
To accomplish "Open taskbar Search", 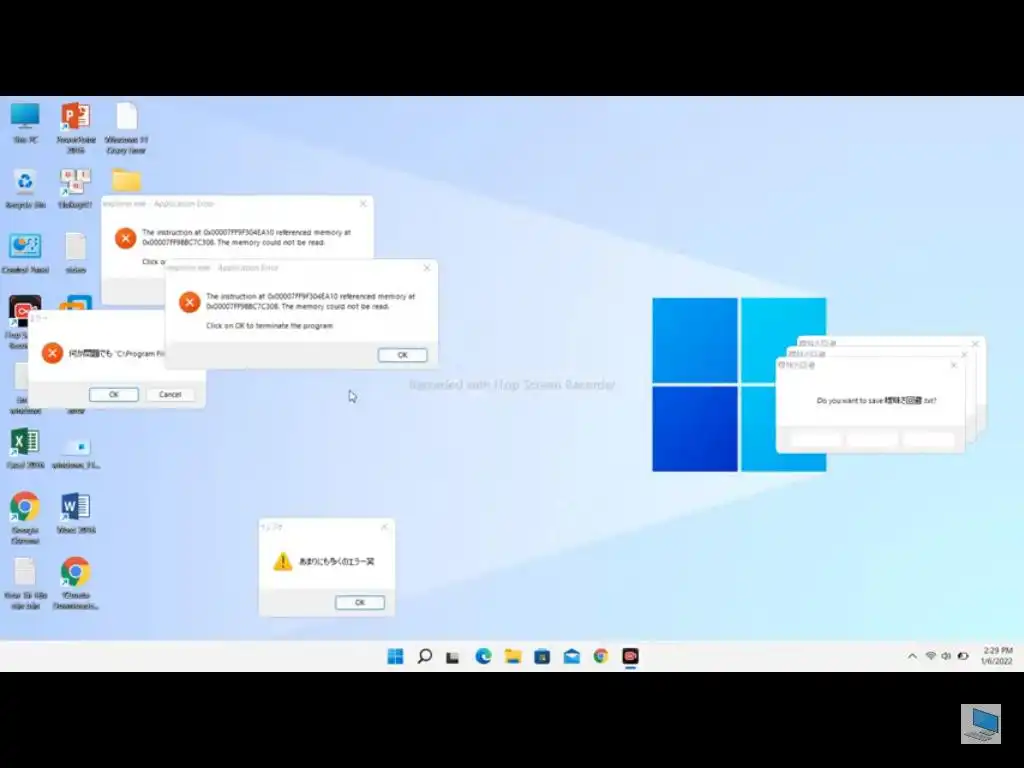I will coord(424,656).
